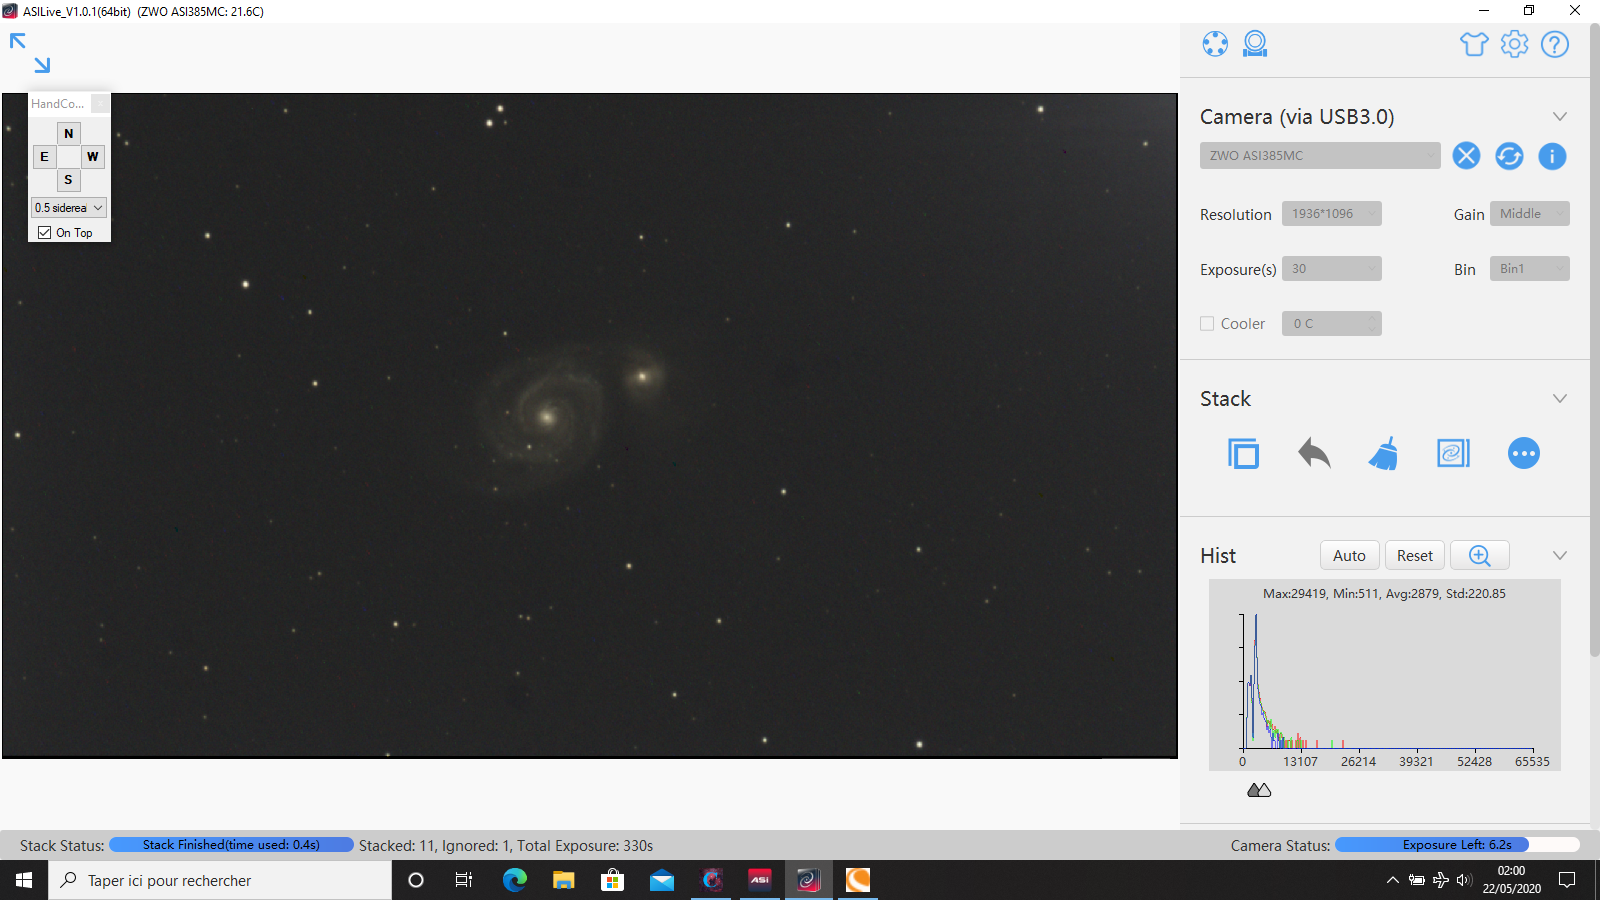Image resolution: width=1600 pixels, height=900 pixels.
Task: Open the notification center icon
Action: [1568, 880]
